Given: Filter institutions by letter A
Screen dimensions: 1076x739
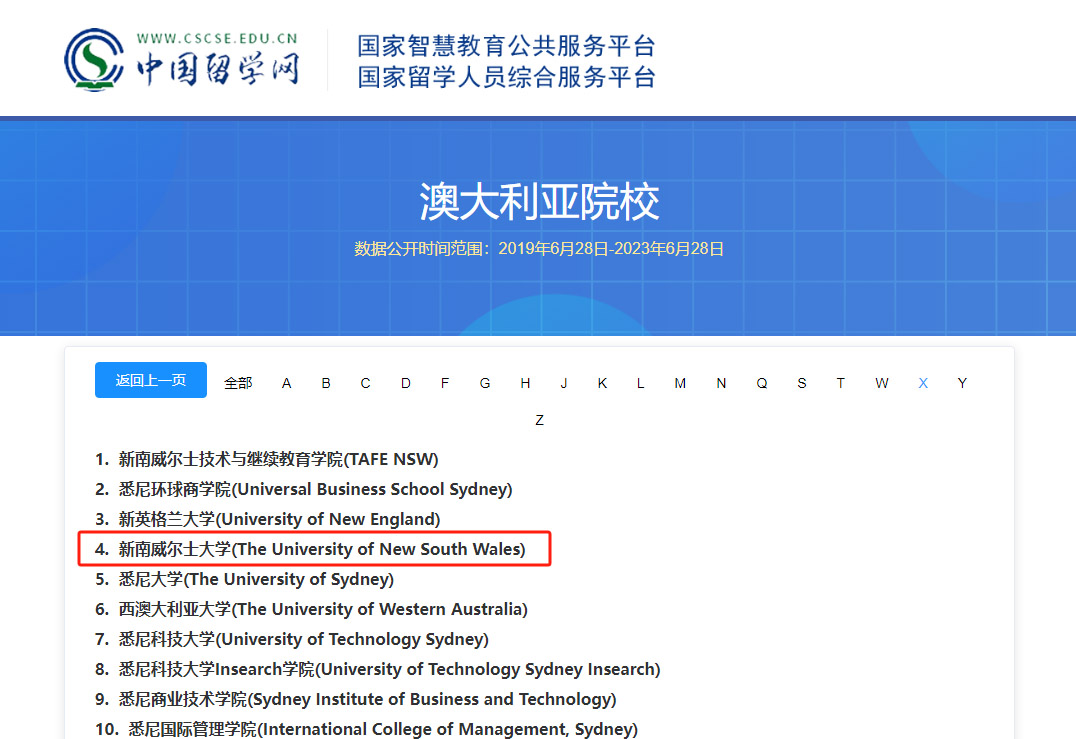Looking at the screenshot, I should [287, 383].
